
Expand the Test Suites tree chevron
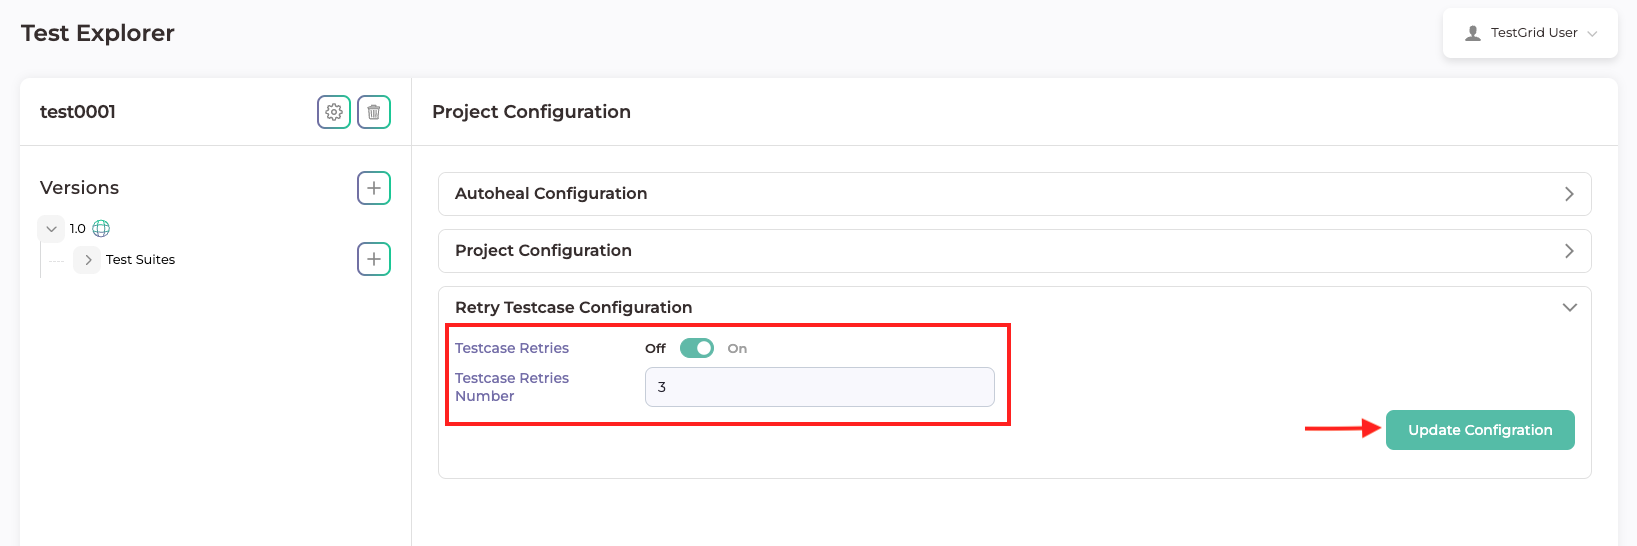click(x=88, y=260)
